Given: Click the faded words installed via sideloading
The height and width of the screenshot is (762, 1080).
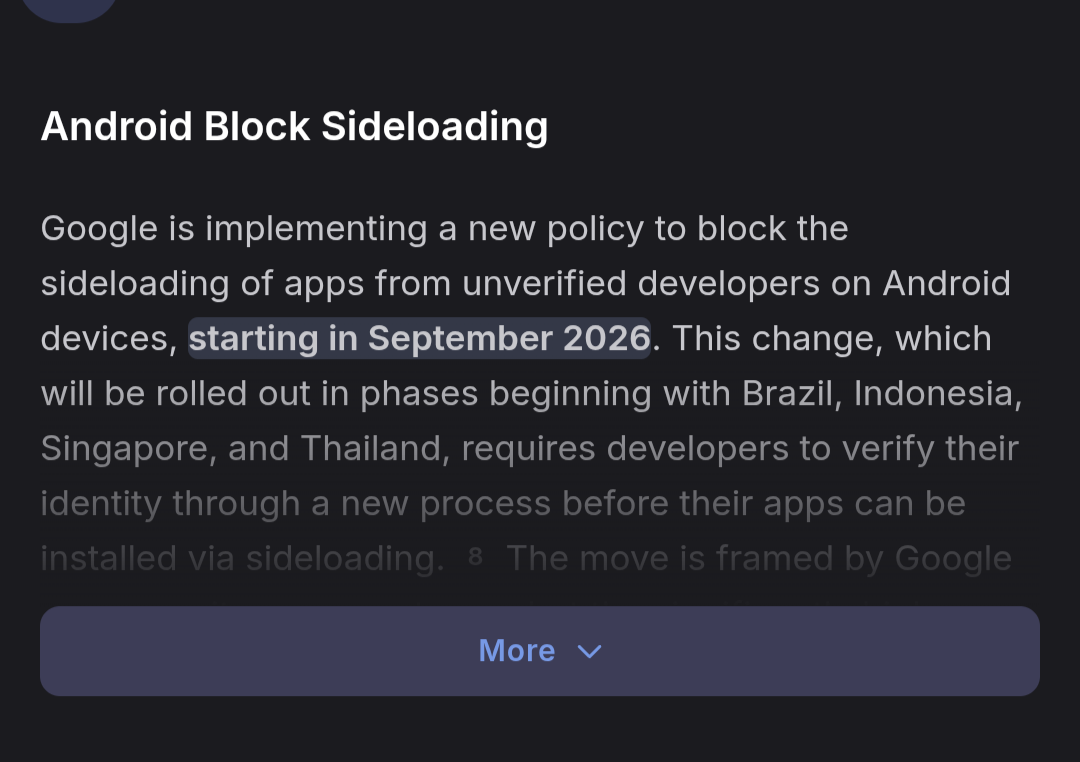Looking at the screenshot, I should (242, 558).
